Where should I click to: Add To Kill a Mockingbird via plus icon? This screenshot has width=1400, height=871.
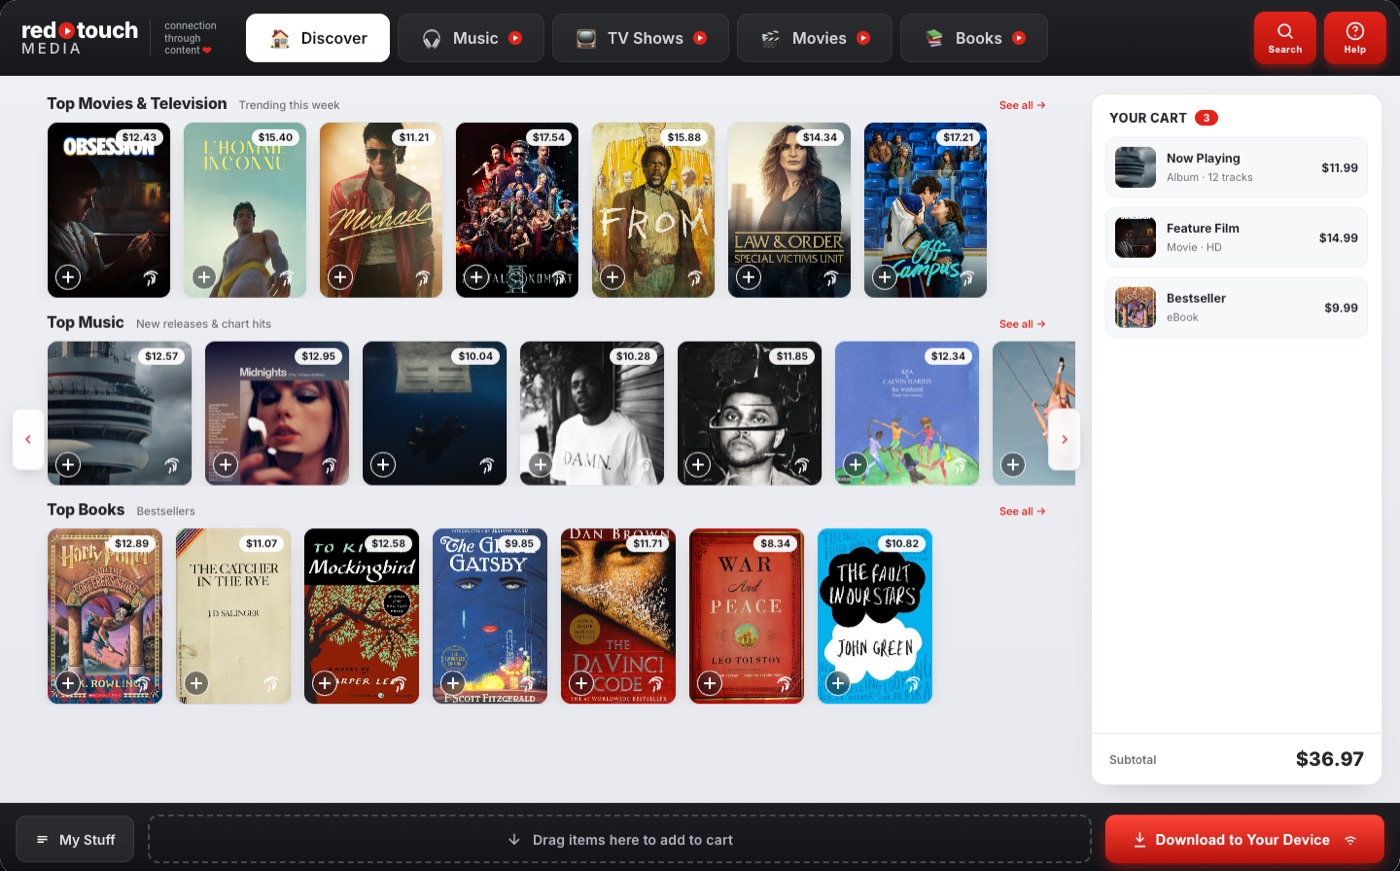point(324,683)
